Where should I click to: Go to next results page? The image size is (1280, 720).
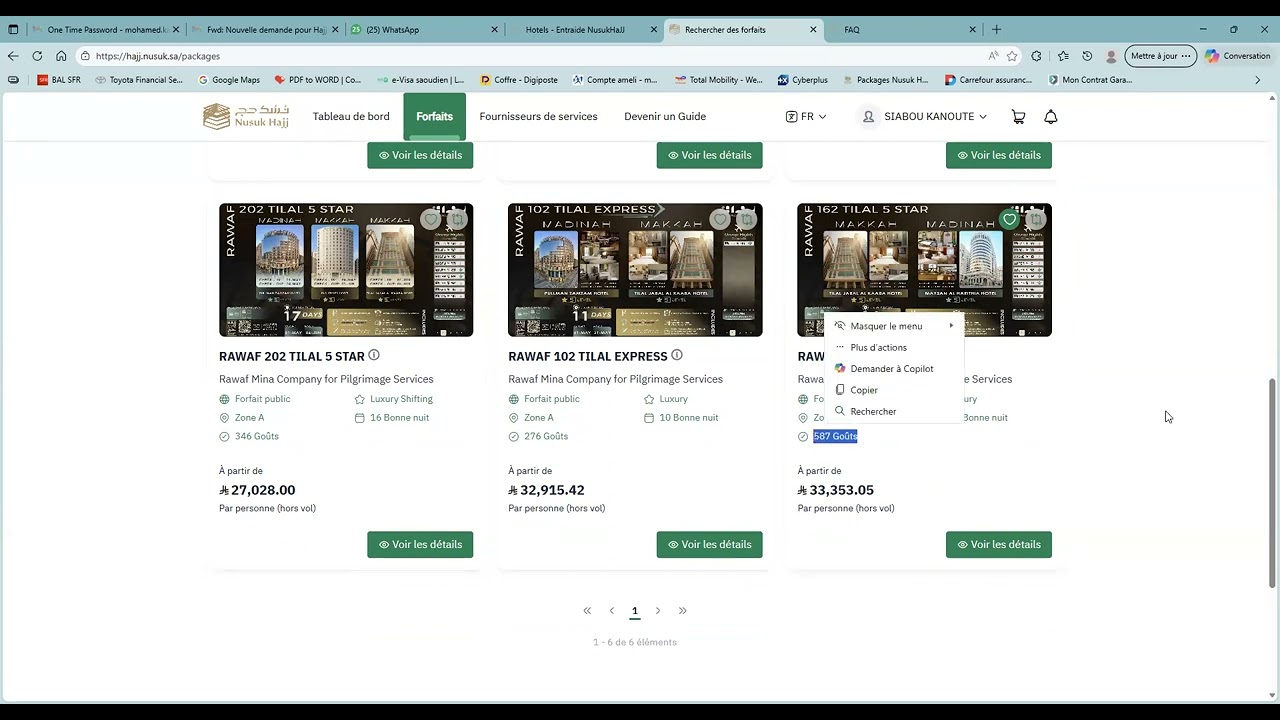click(x=658, y=611)
